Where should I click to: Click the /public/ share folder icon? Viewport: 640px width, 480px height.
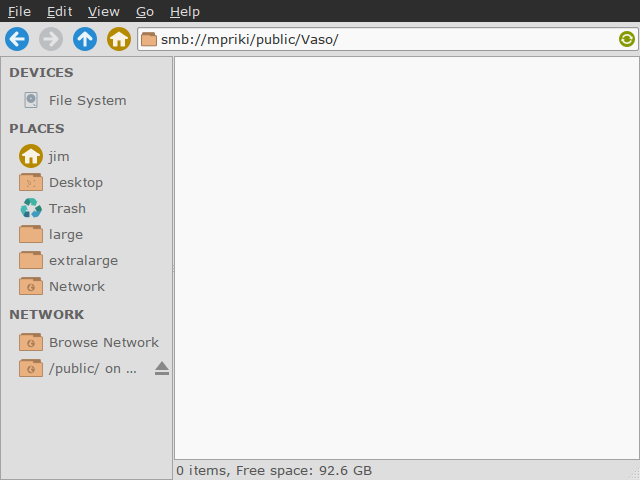click(31, 368)
